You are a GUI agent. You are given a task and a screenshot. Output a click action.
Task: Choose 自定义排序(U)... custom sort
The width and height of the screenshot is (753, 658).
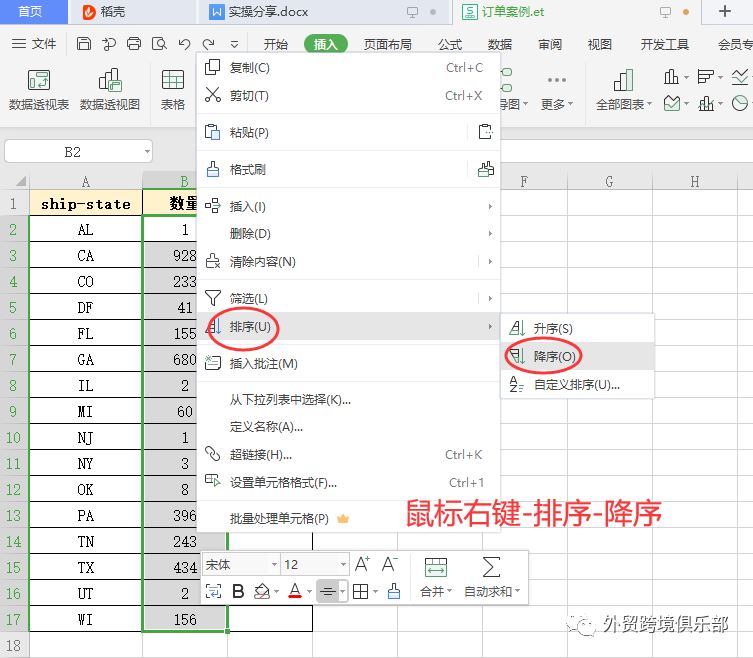pyautogui.click(x=577, y=385)
